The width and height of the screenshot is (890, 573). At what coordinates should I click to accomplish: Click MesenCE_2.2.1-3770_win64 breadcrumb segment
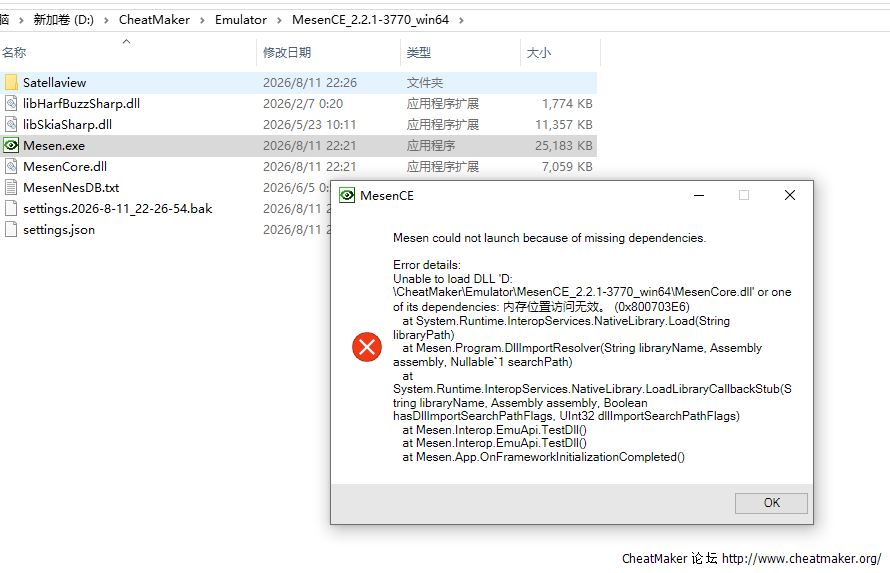[370, 20]
